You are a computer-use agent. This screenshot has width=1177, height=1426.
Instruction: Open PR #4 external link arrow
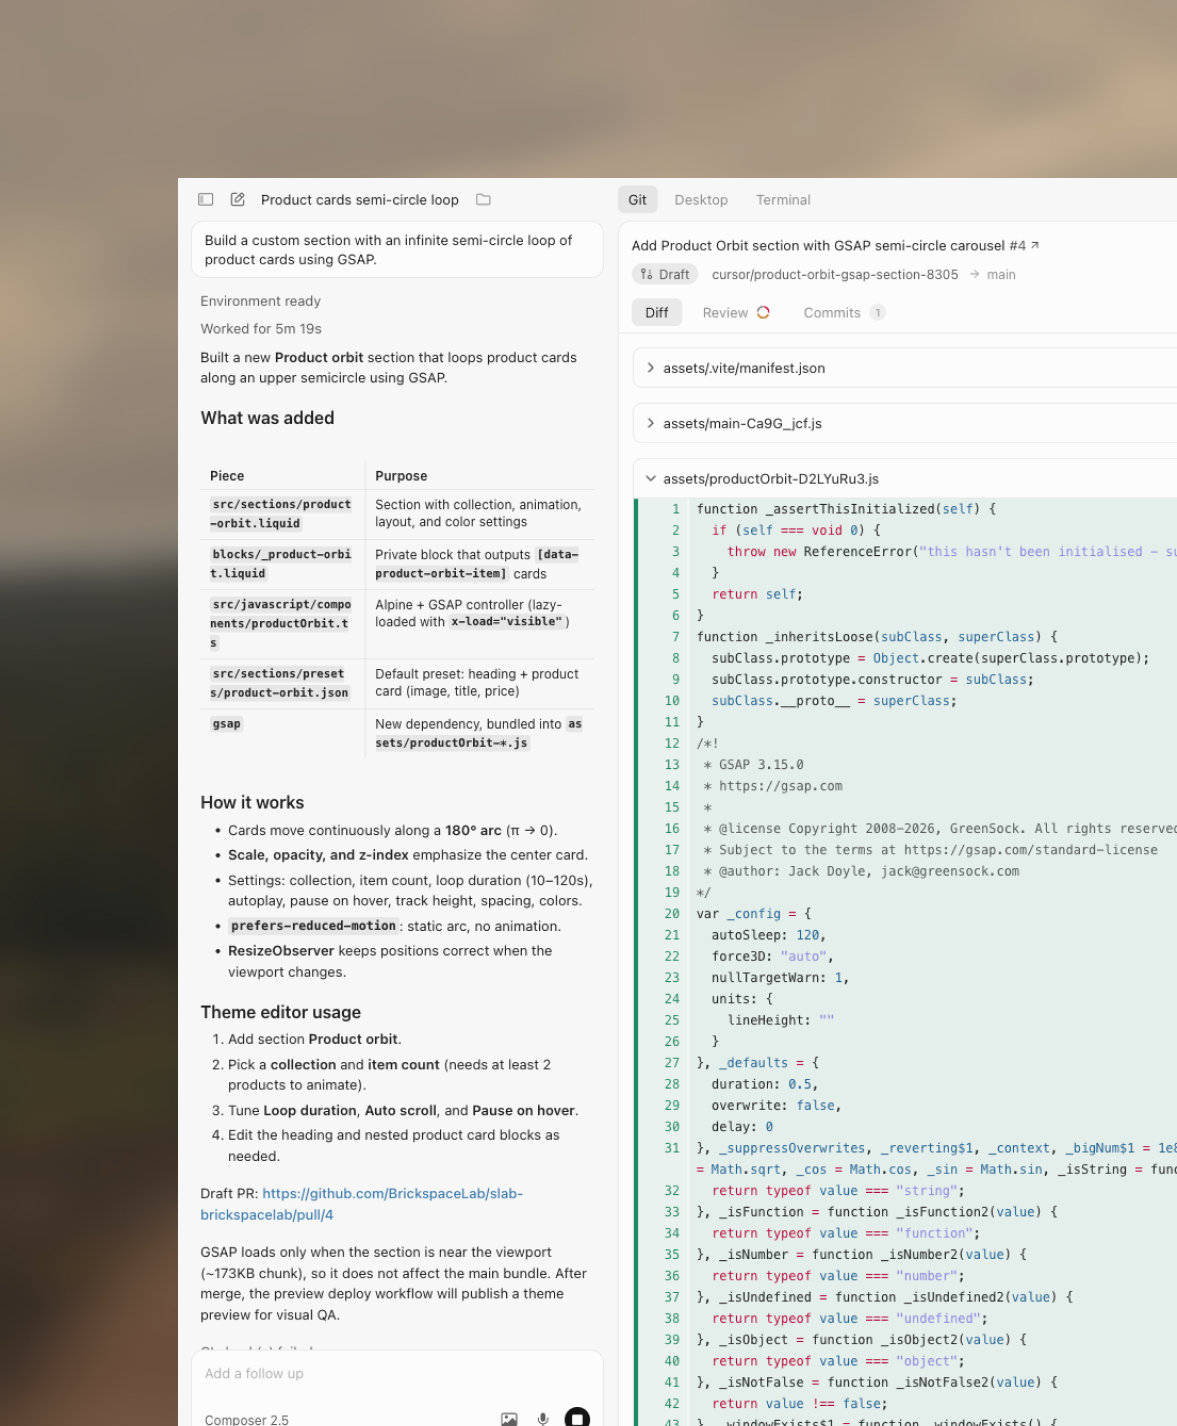pos(1035,245)
